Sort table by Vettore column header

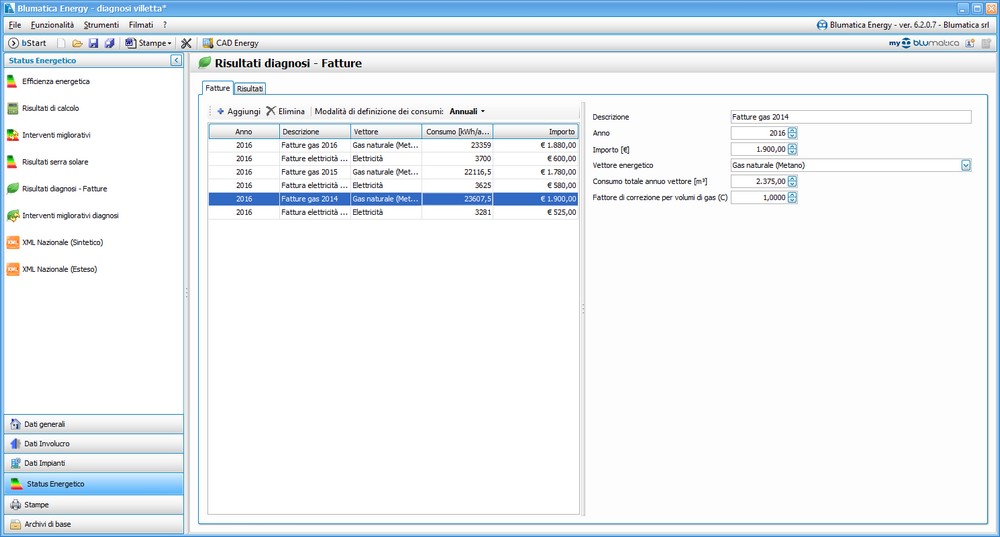386,131
